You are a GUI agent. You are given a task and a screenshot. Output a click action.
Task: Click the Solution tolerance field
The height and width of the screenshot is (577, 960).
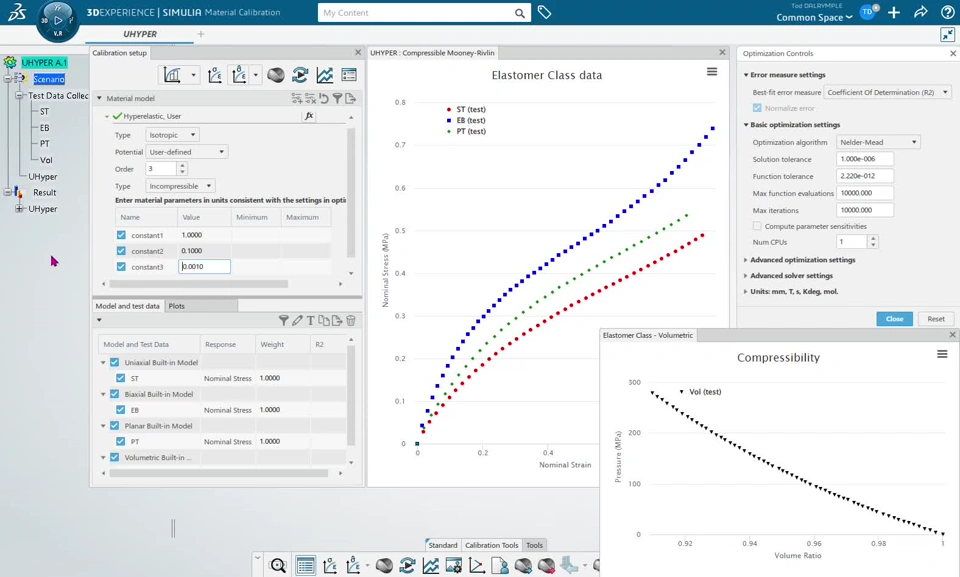pyautogui.click(x=864, y=159)
